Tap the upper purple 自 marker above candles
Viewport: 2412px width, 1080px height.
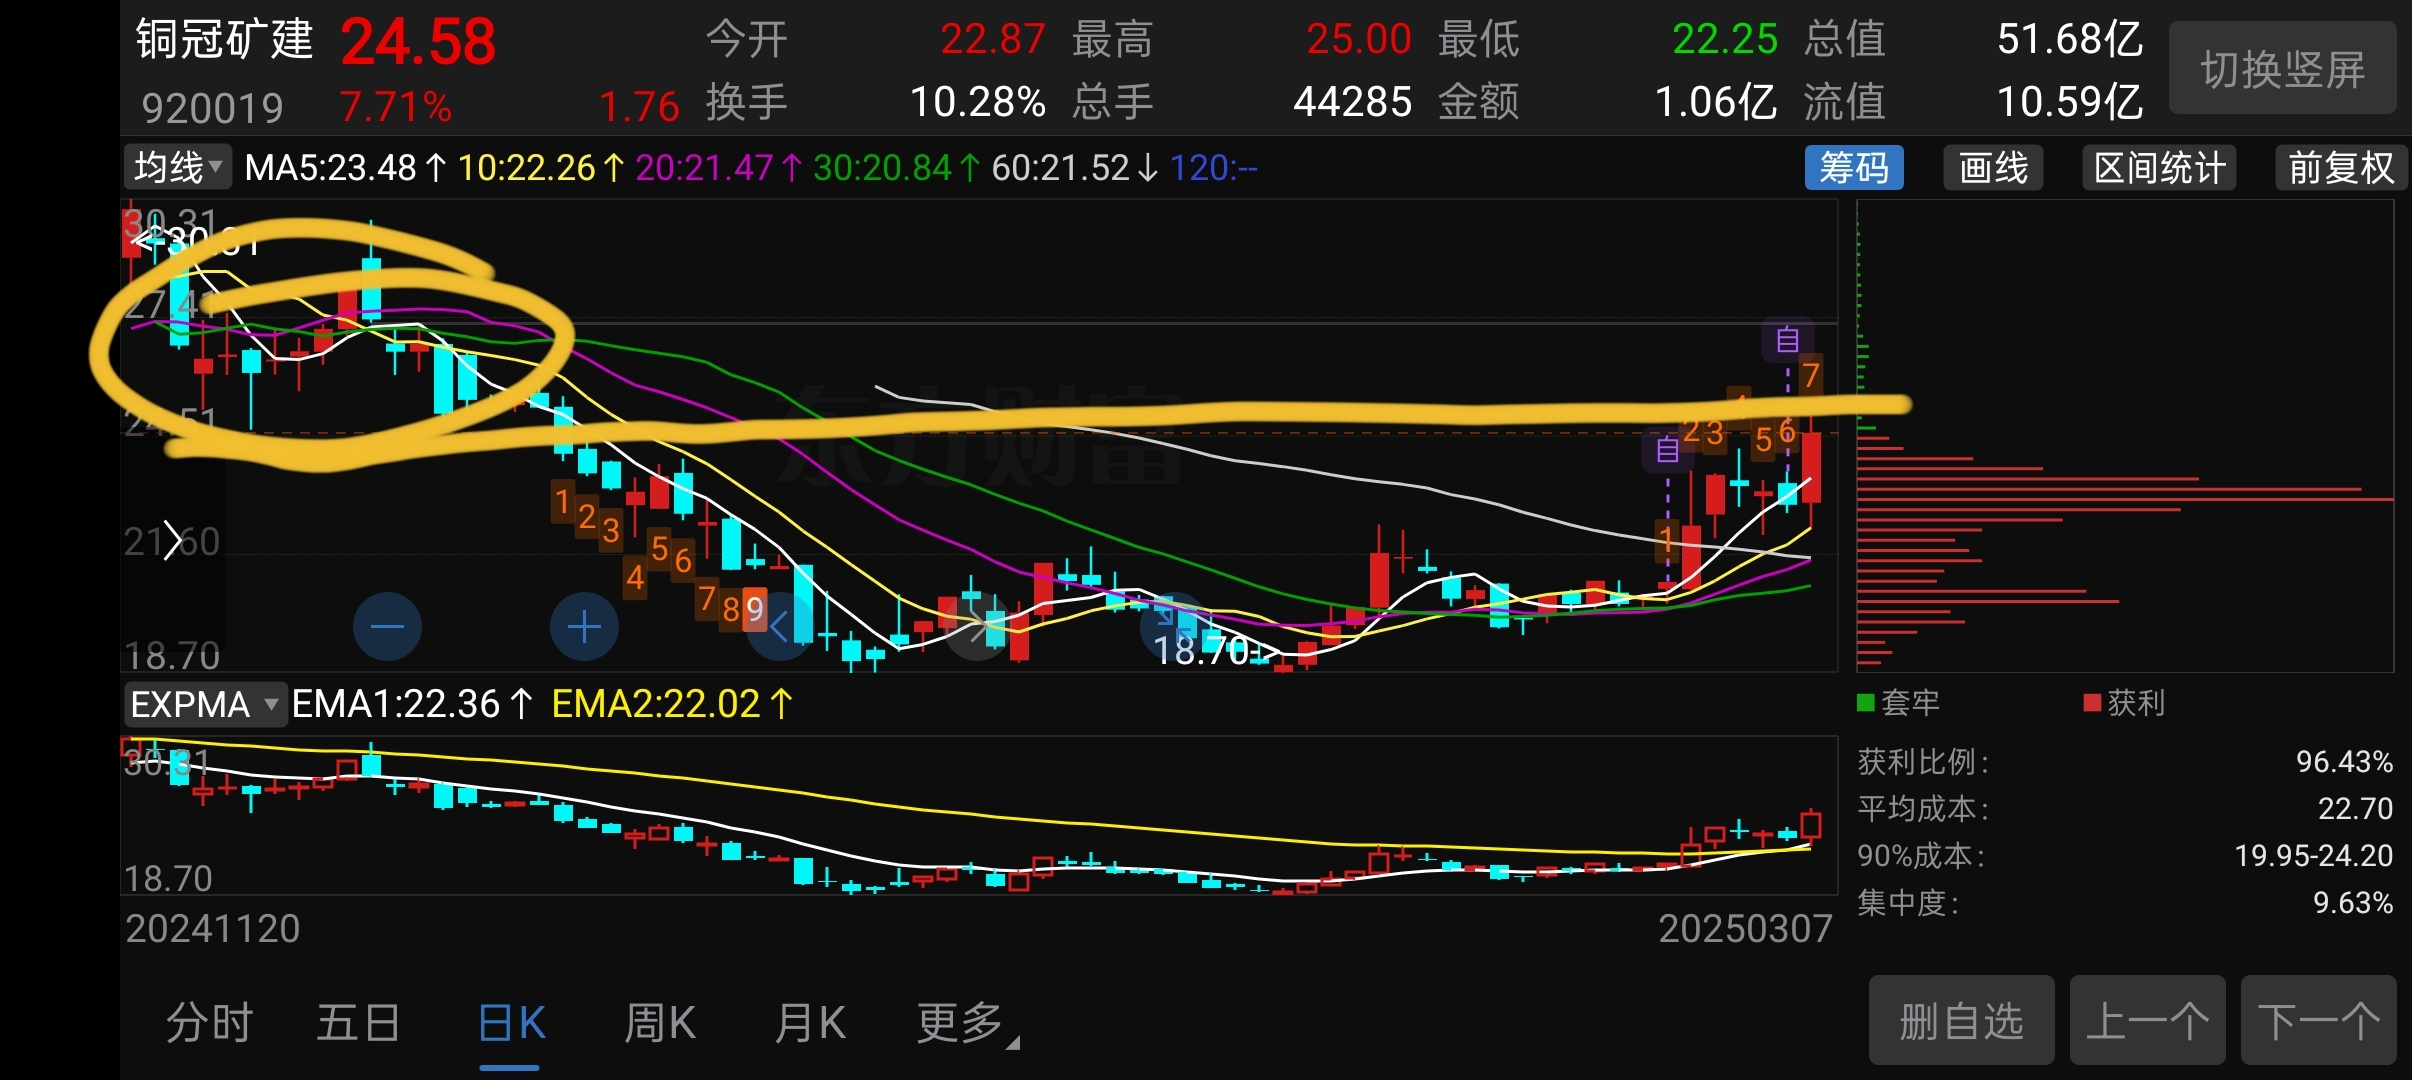pyautogui.click(x=1787, y=340)
